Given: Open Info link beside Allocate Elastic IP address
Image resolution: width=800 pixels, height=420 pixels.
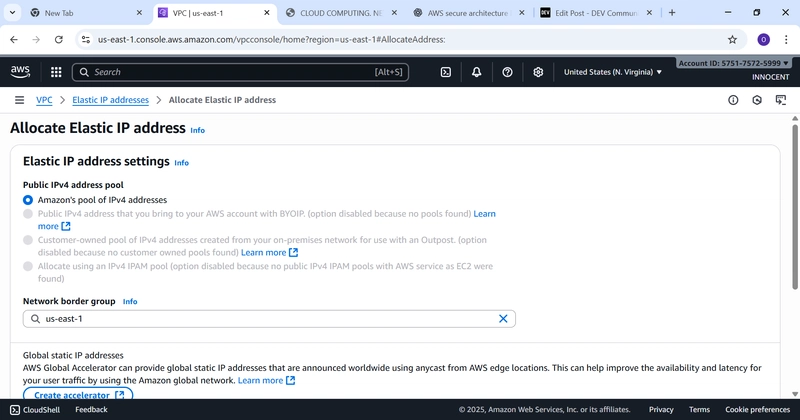Looking at the screenshot, I should pos(197,130).
